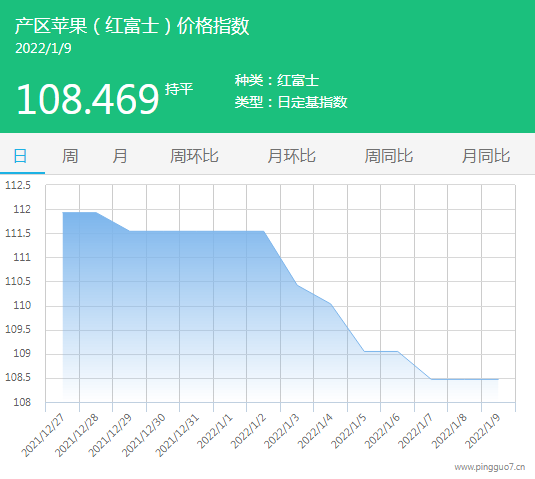The height and width of the screenshot is (479, 535).
Task: Click the 产区苹果（红富士）价格指数 title
Action: pos(132,26)
